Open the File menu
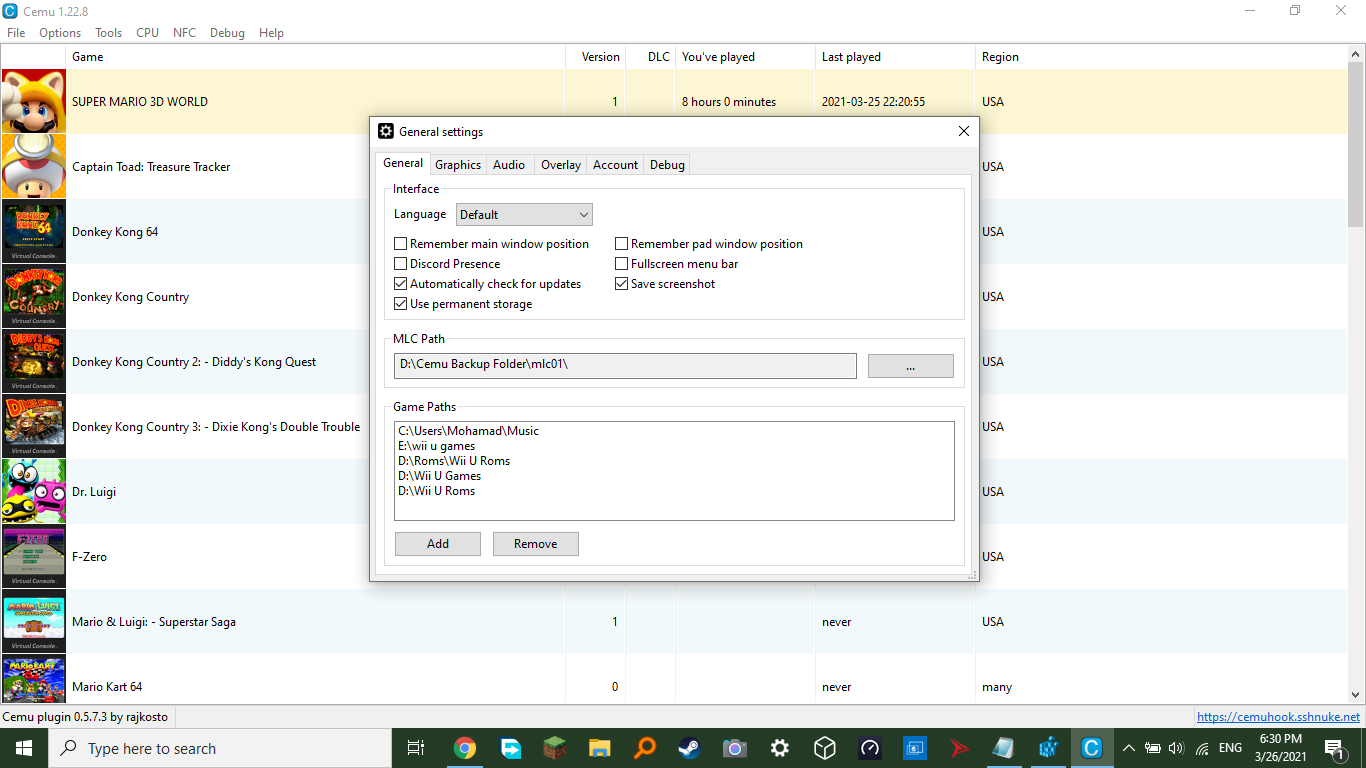The height and width of the screenshot is (768, 1366). (x=16, y=33)
